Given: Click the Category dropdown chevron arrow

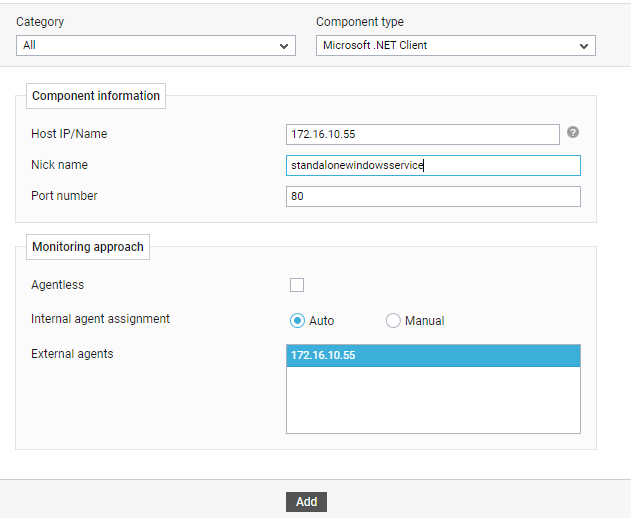Looking at the screenshot, I should click(284, 46).
